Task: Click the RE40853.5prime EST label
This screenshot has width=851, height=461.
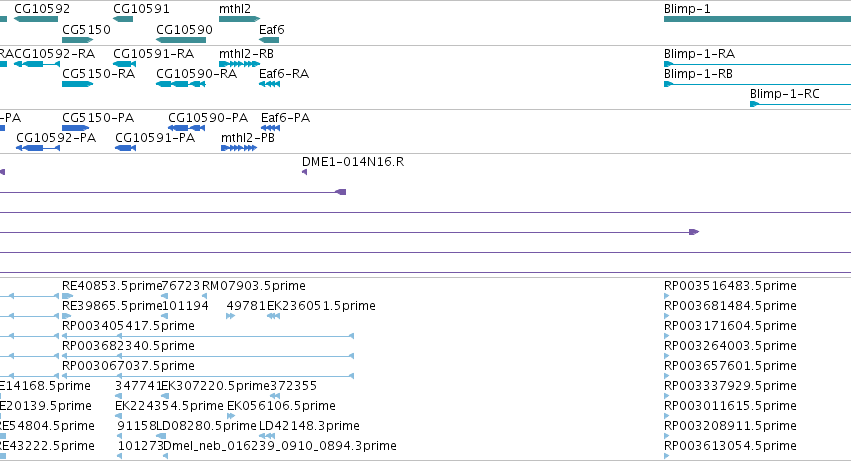Action: pyautogui.click(x=112, y=286)
